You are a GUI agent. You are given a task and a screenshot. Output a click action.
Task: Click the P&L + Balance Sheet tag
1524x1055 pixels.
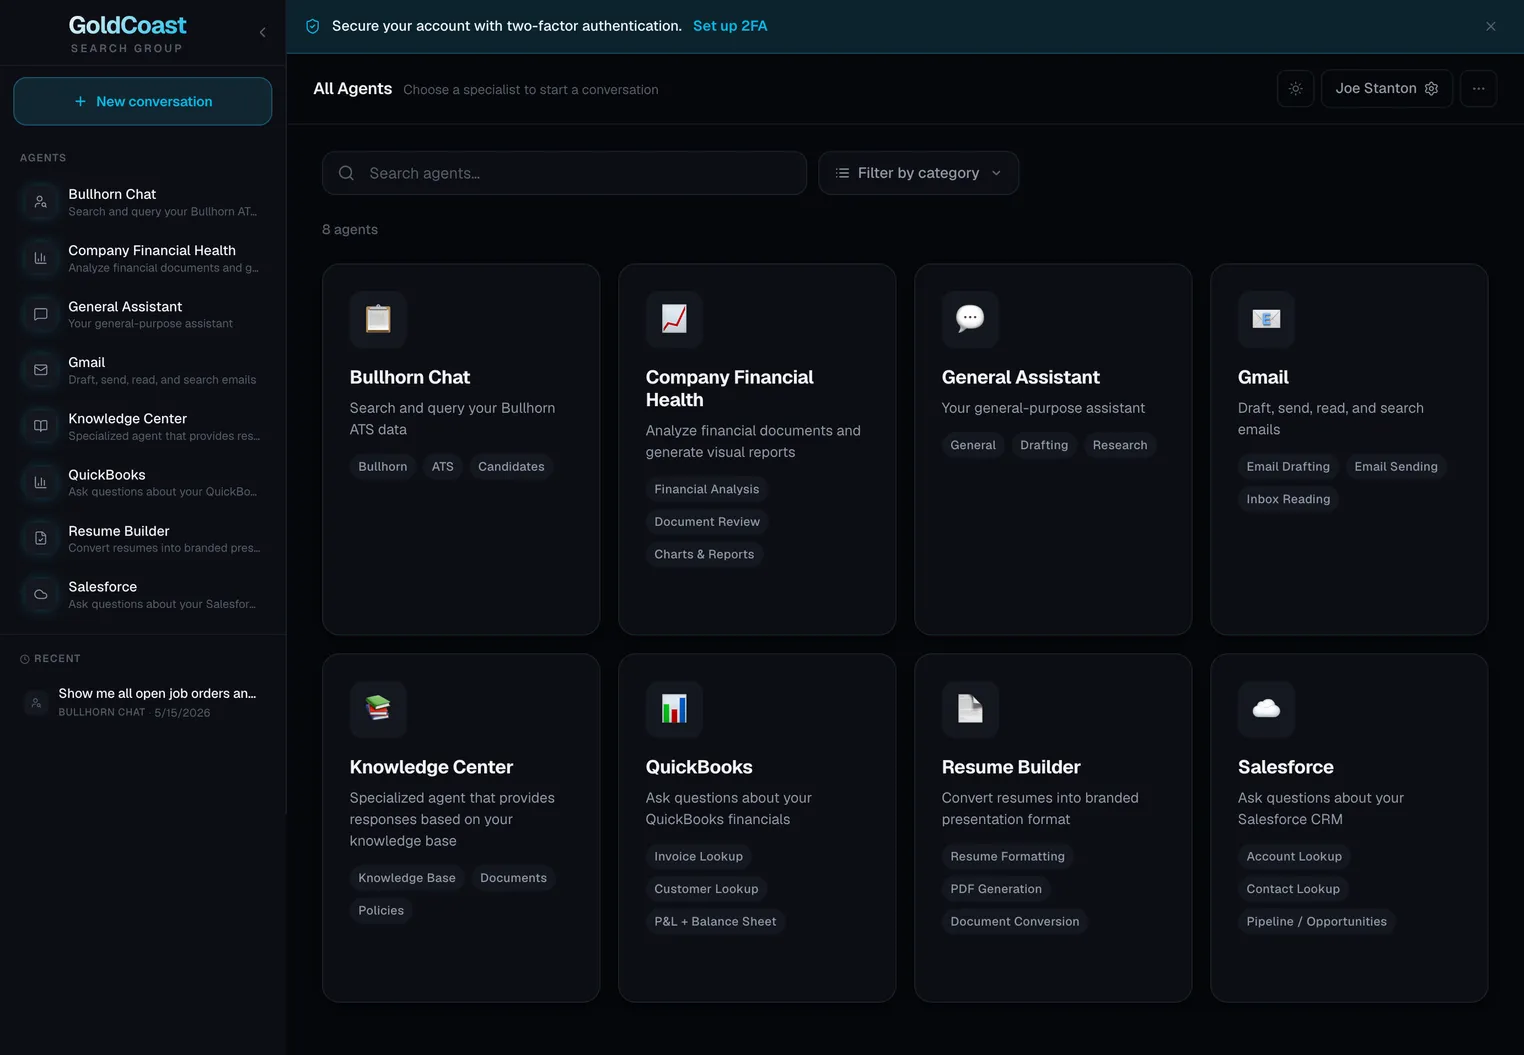point(715,922)
